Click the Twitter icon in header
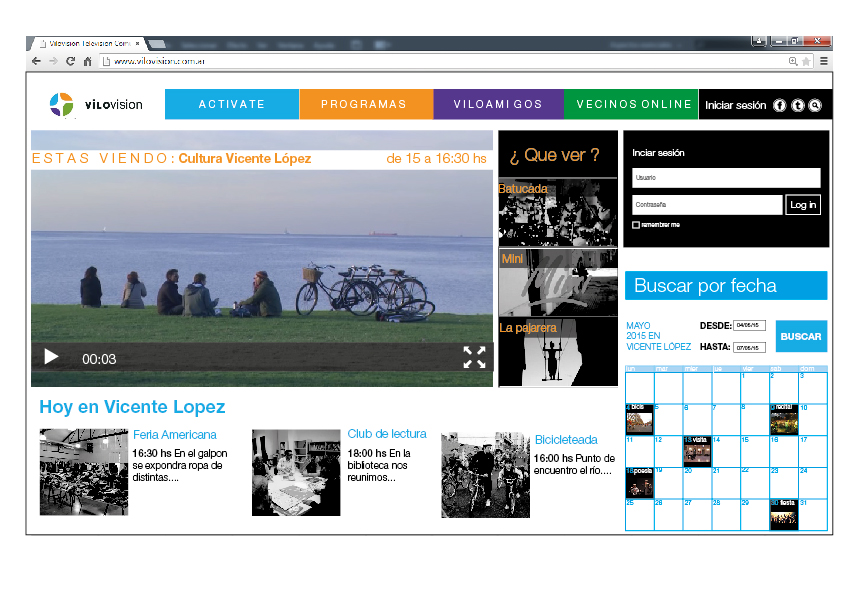The height and width of the screenshot is (596, 842). [x=798, y=105]
